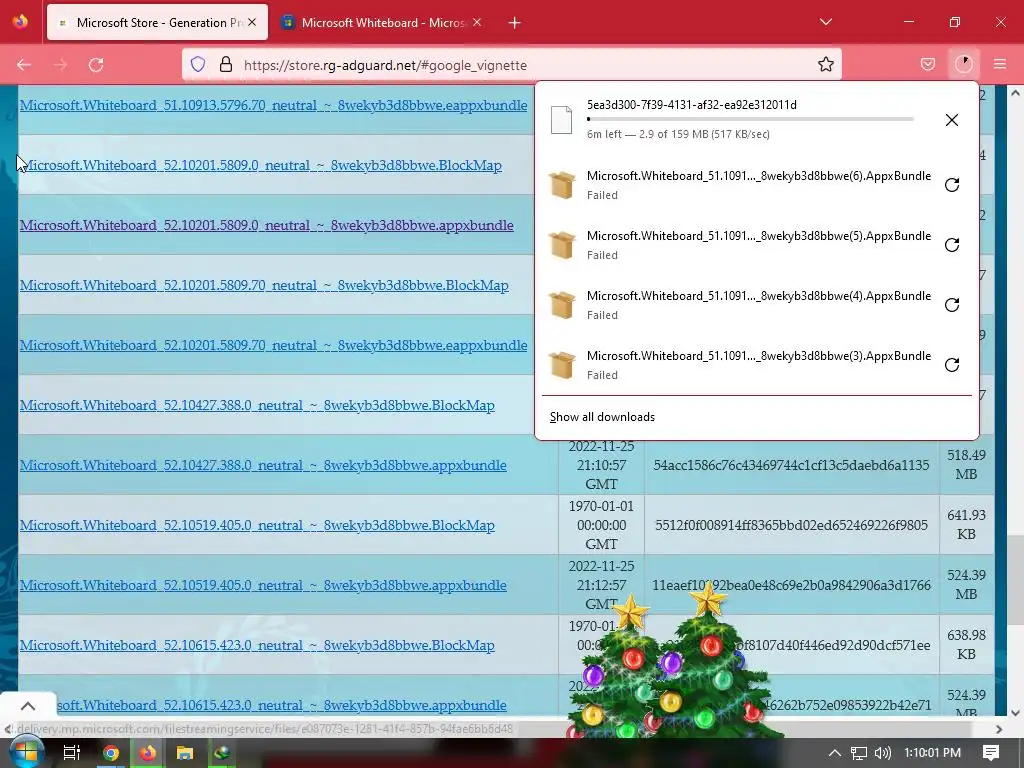Go back to the previous page

[24, 65]
